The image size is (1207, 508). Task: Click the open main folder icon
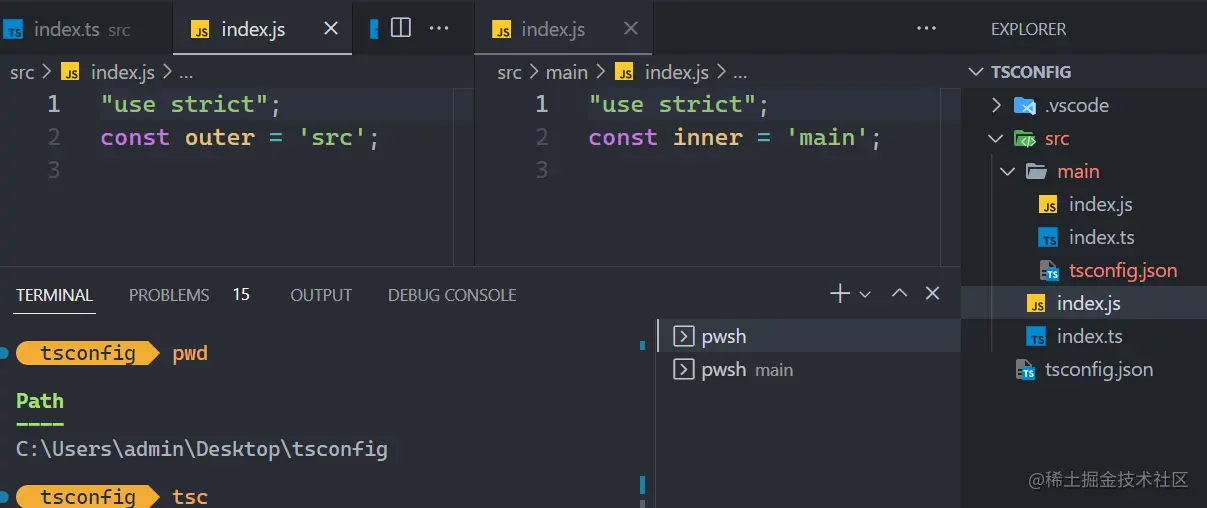1036,171
